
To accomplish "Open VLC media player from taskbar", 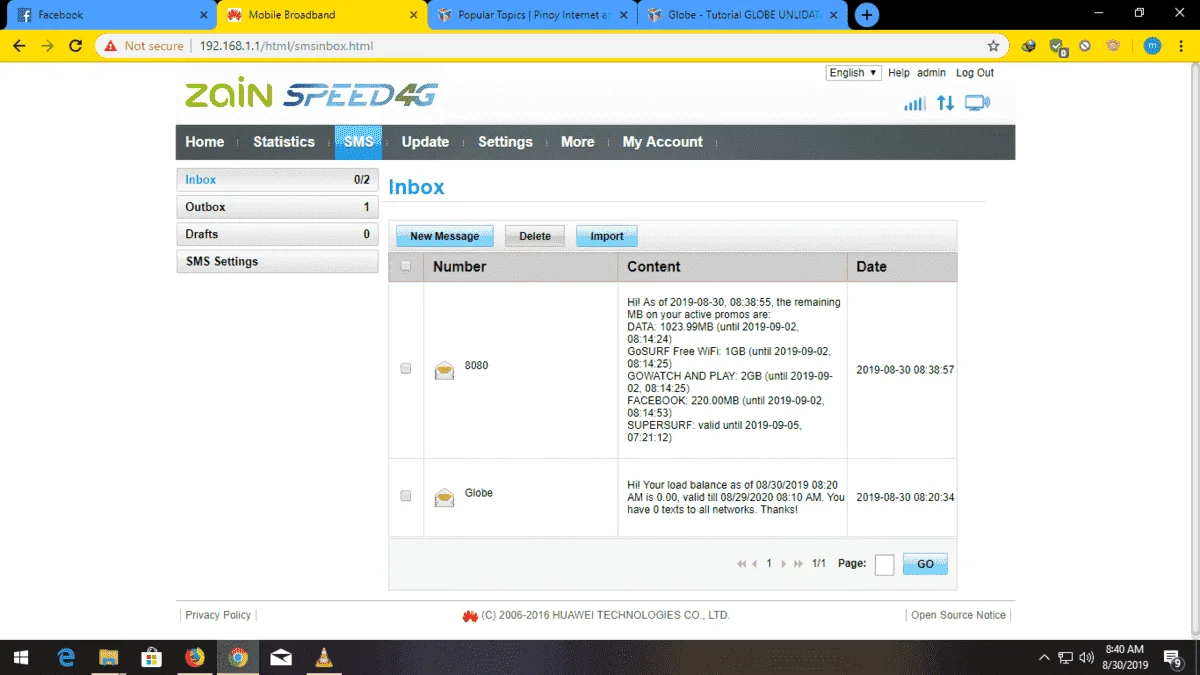I will [x=324, y=657].
